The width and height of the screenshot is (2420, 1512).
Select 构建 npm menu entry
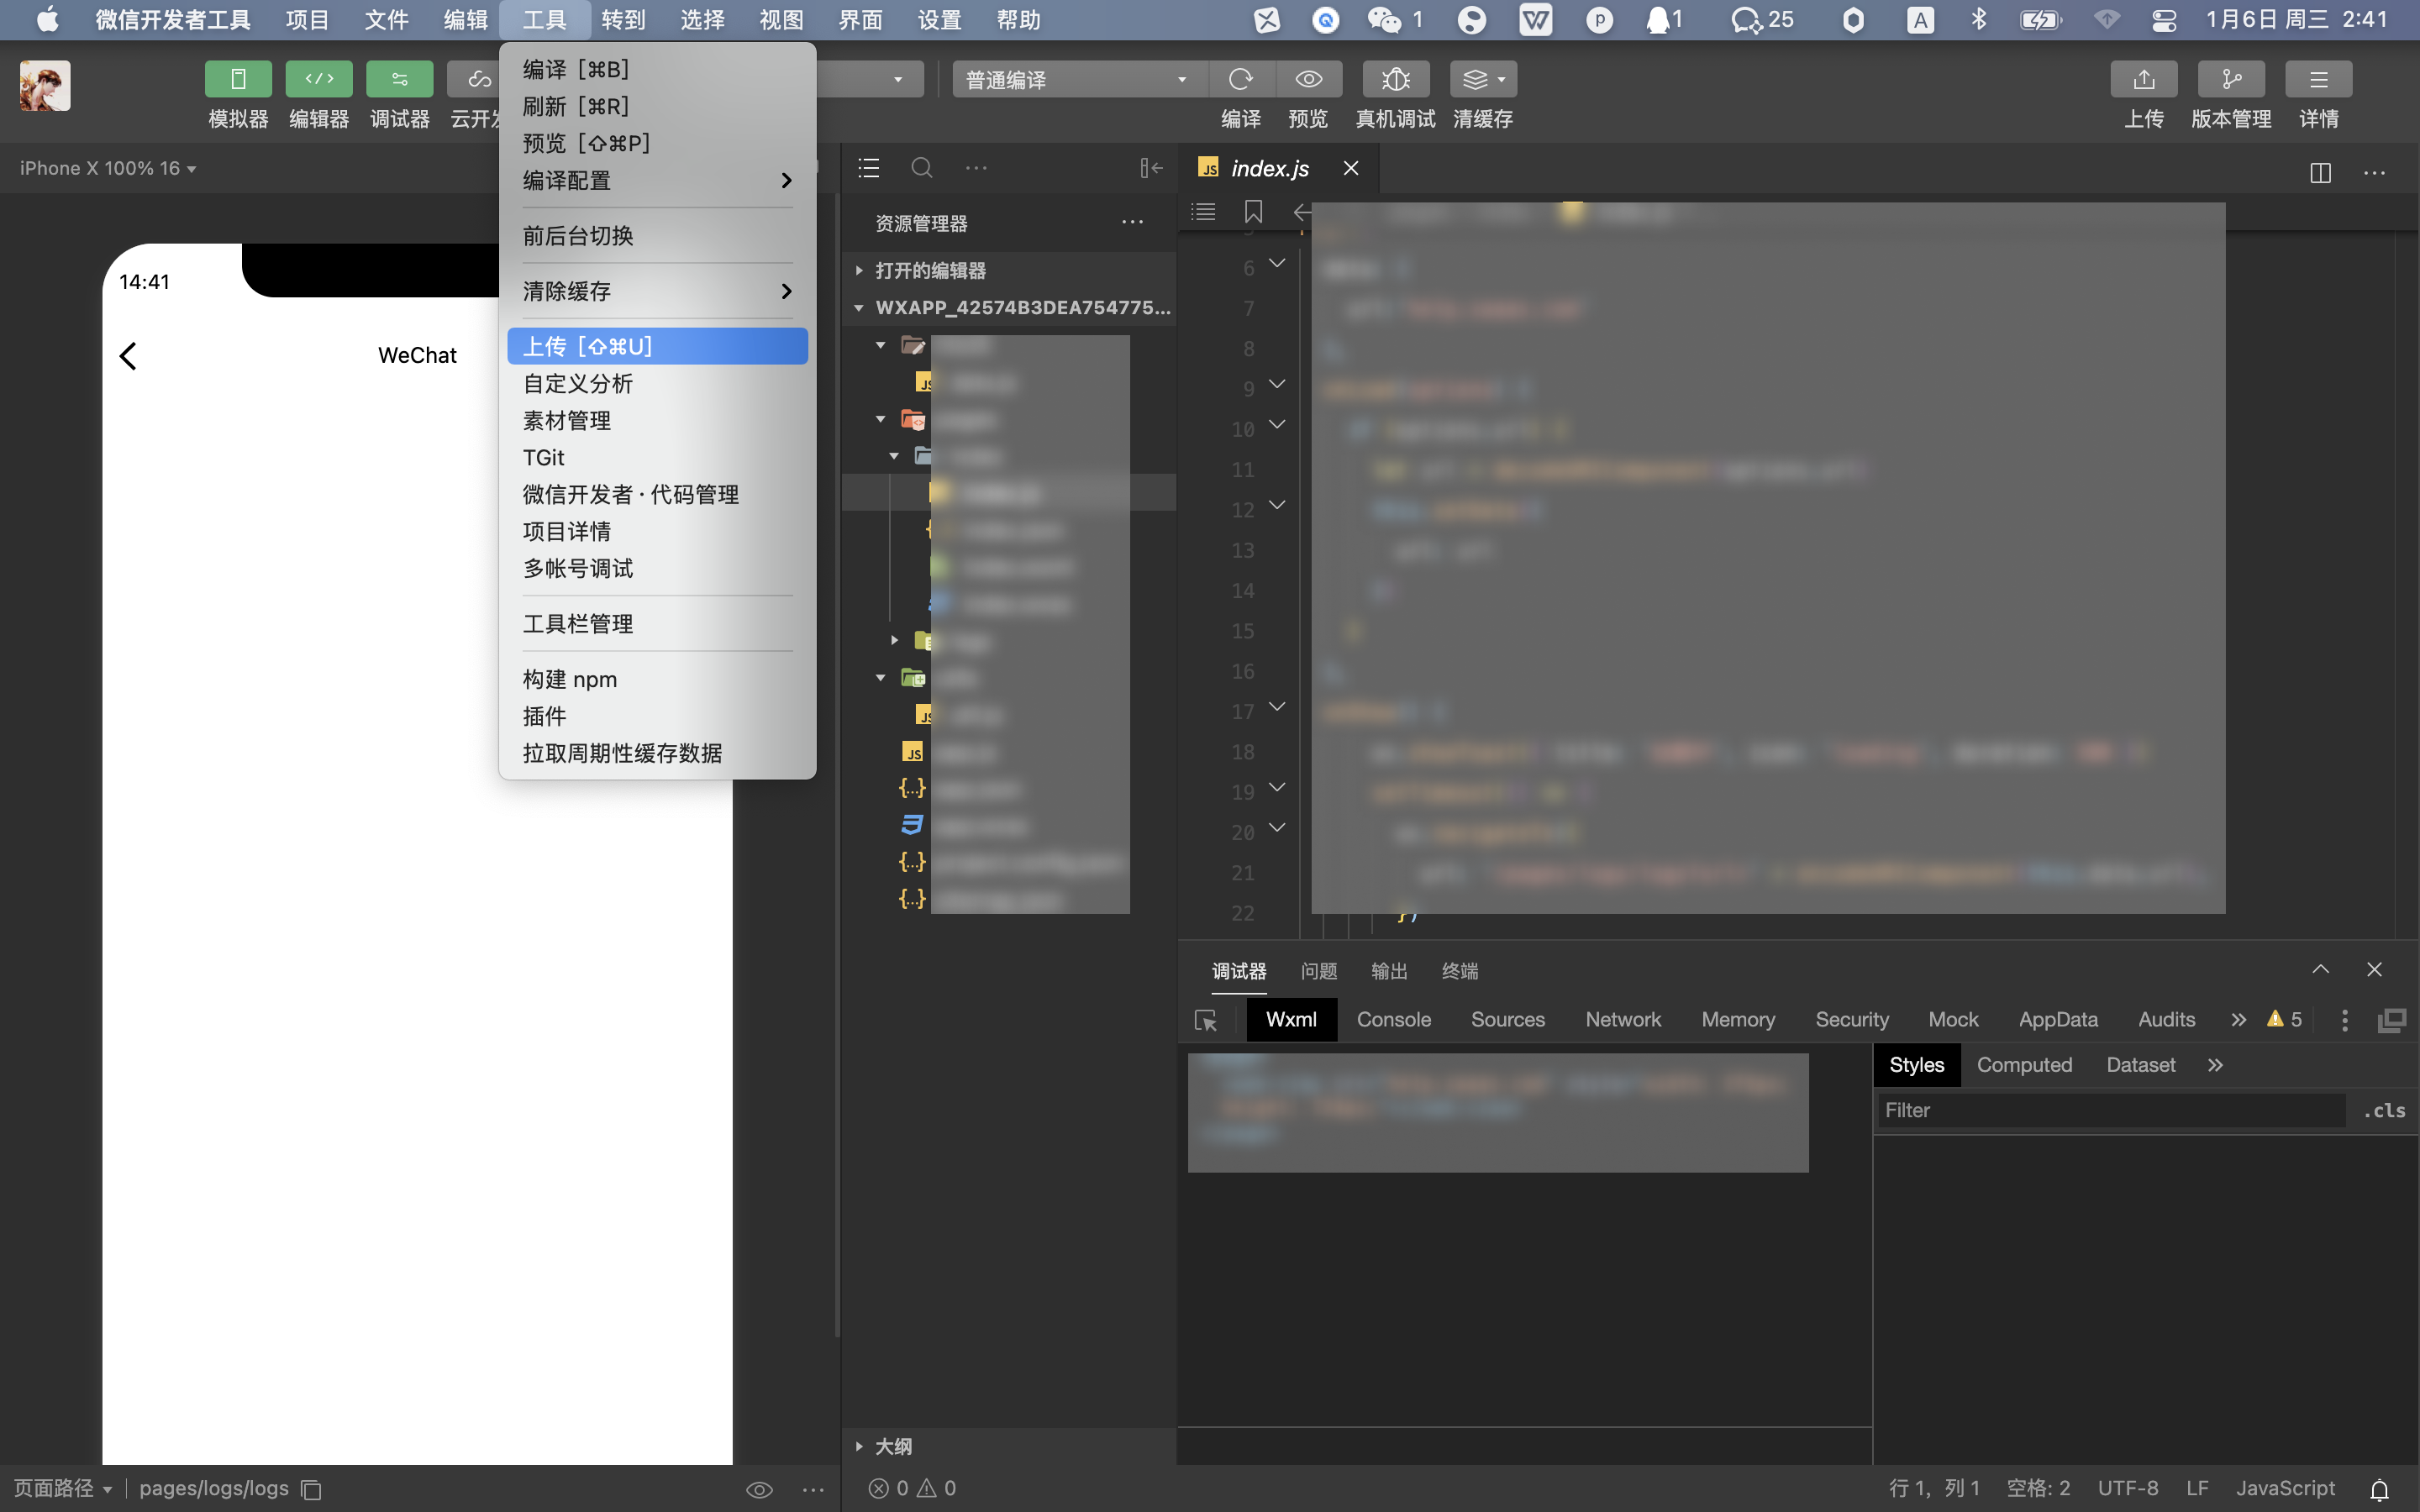coord(657,679)
